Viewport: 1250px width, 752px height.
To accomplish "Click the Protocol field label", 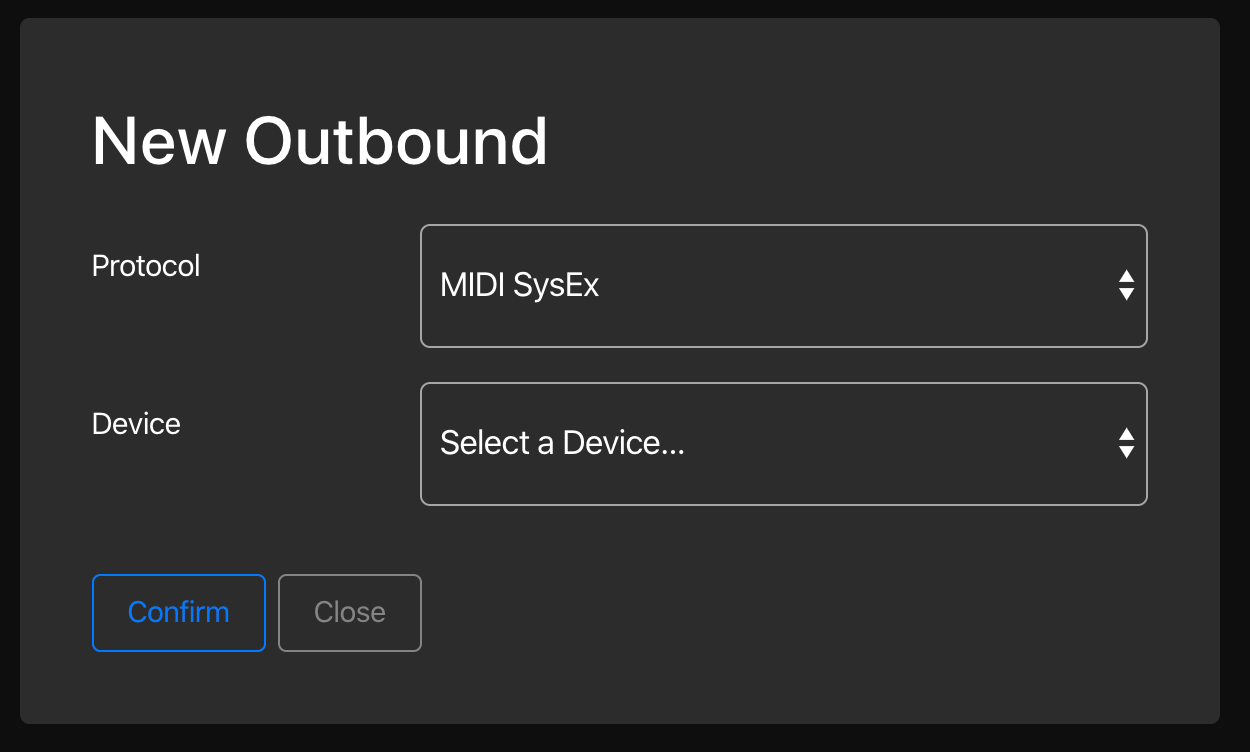I will pos(146,266).
